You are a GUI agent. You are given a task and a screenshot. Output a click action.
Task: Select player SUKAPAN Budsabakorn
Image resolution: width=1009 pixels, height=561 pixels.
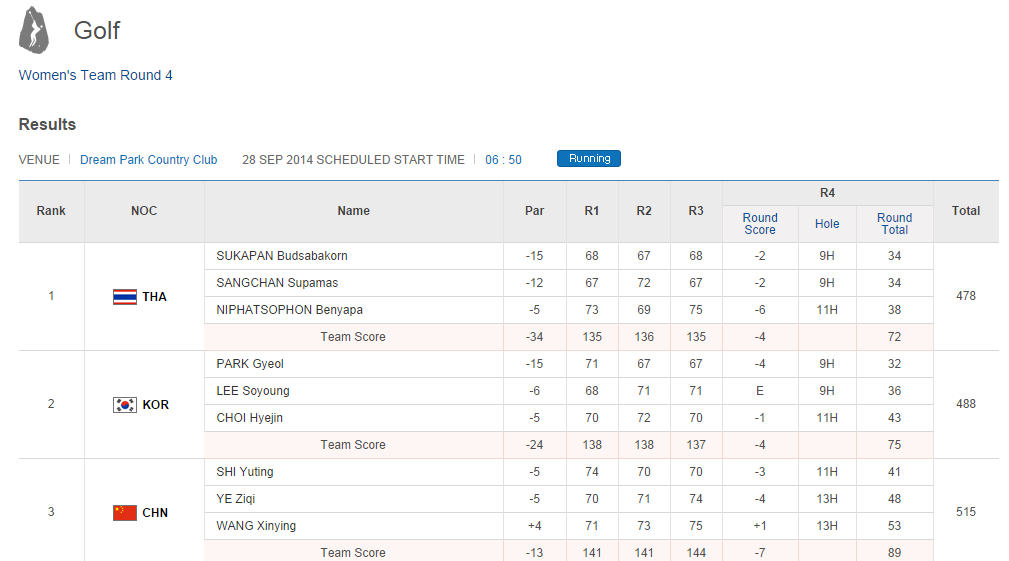point(282,256)
